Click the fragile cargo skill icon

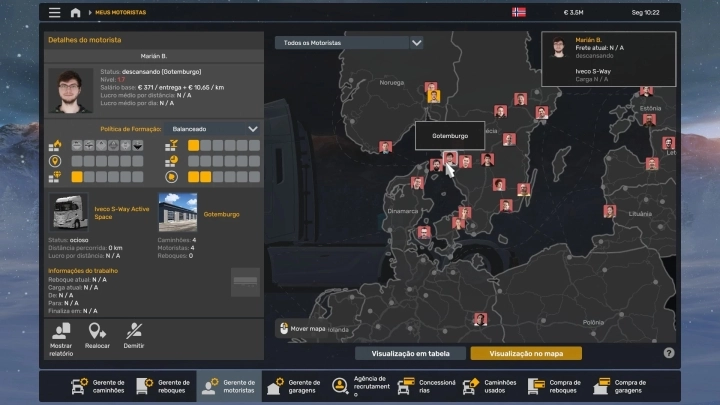click(171, 146)
